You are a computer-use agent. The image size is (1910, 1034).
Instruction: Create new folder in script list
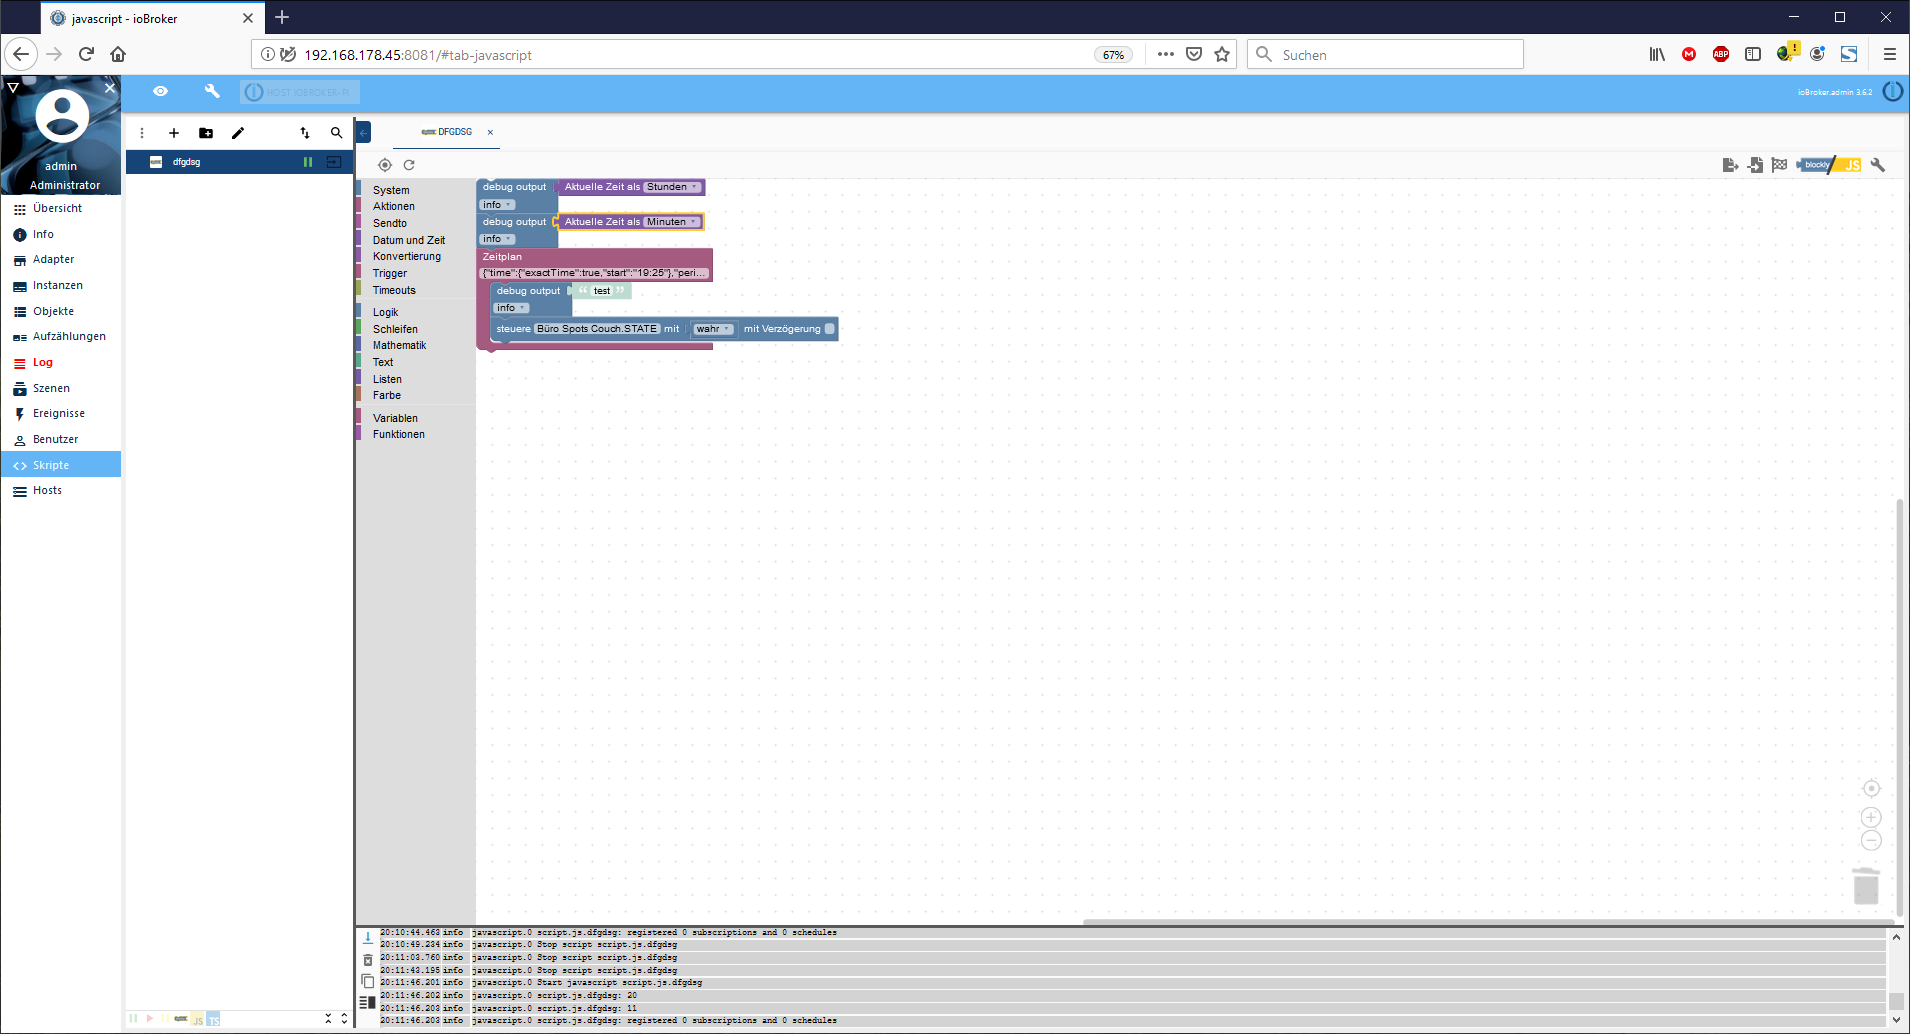[x=206, y=133]
